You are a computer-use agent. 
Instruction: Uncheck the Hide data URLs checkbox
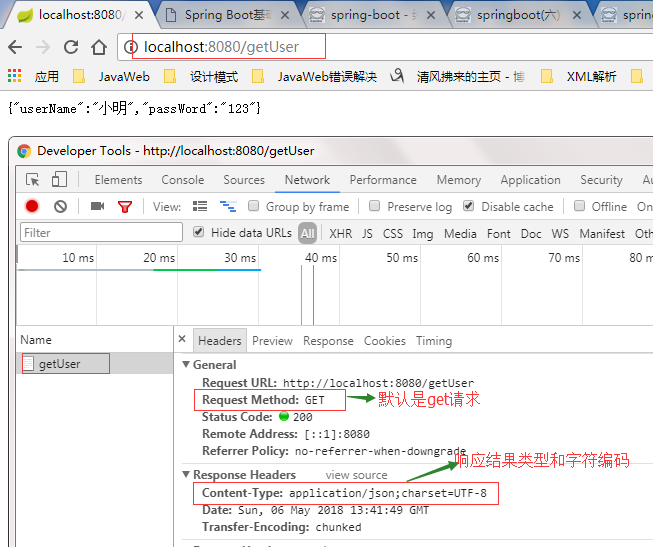199,232
